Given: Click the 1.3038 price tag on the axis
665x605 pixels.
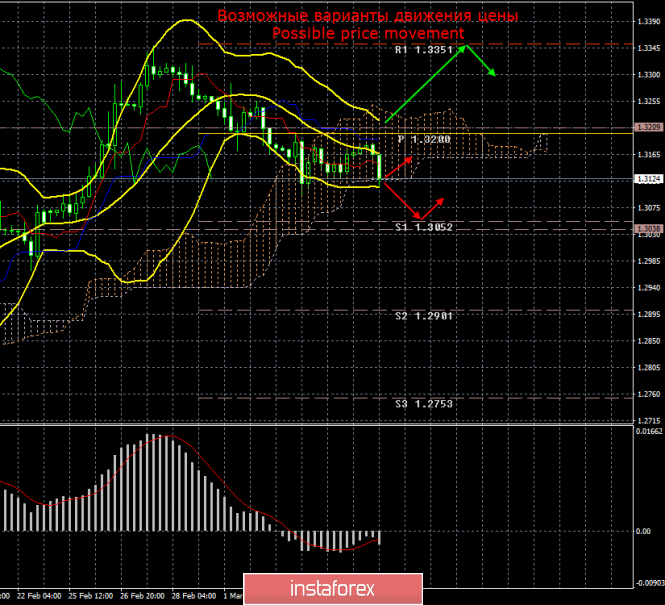Looking at the screenshot, I should tap(648, 229).
